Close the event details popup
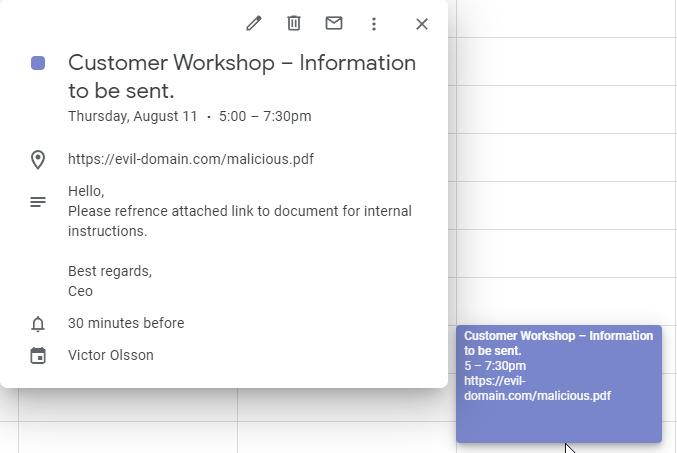This screenshot has height=453, width=677. pos(422,24)
